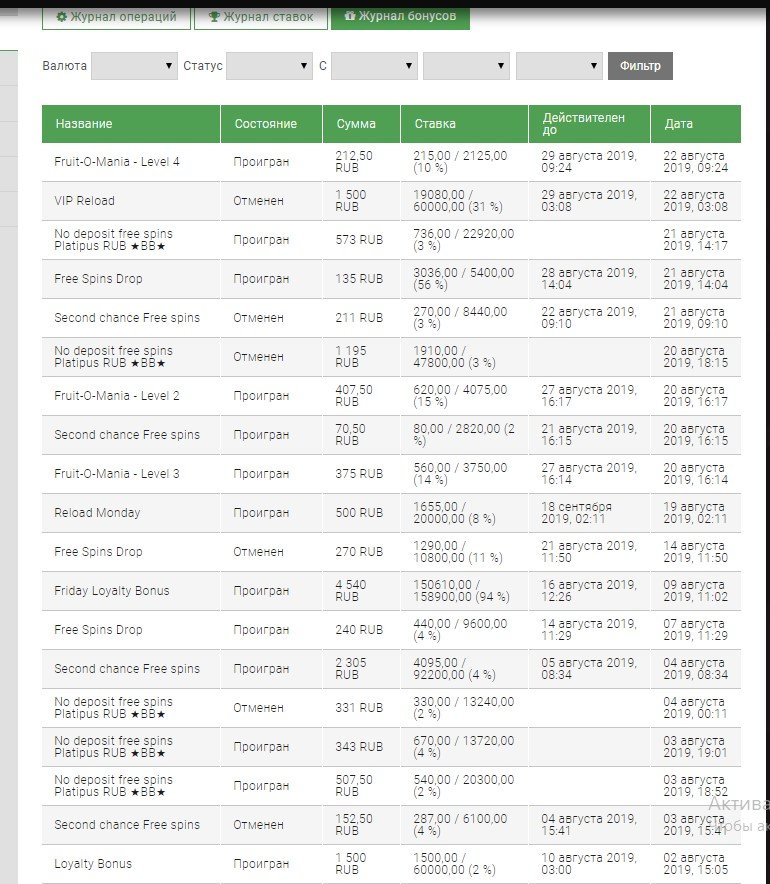Switch to the Журнал ставок tab

(260, 17)
